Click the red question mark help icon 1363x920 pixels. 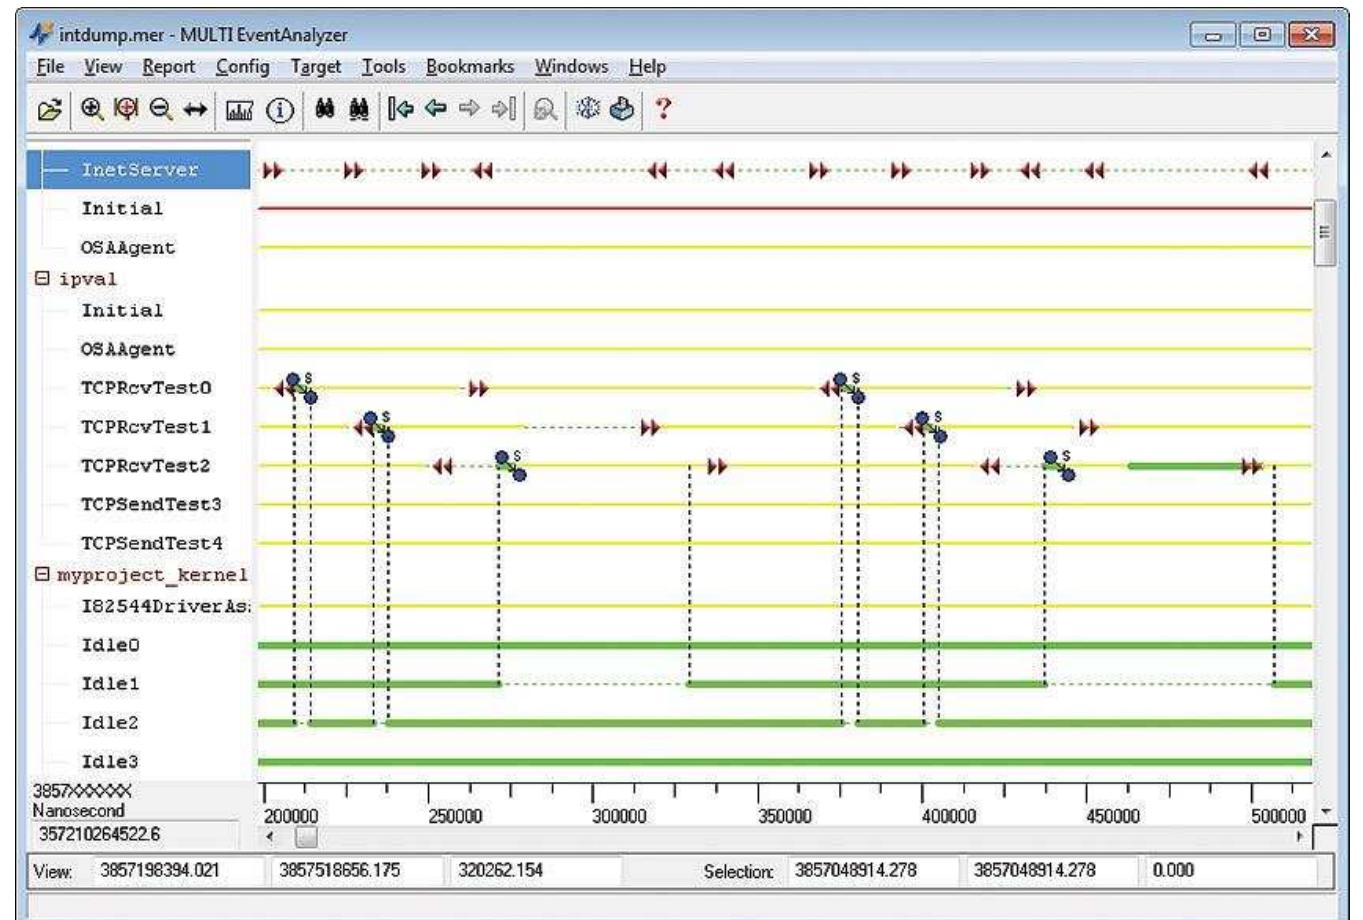(662, 110)
